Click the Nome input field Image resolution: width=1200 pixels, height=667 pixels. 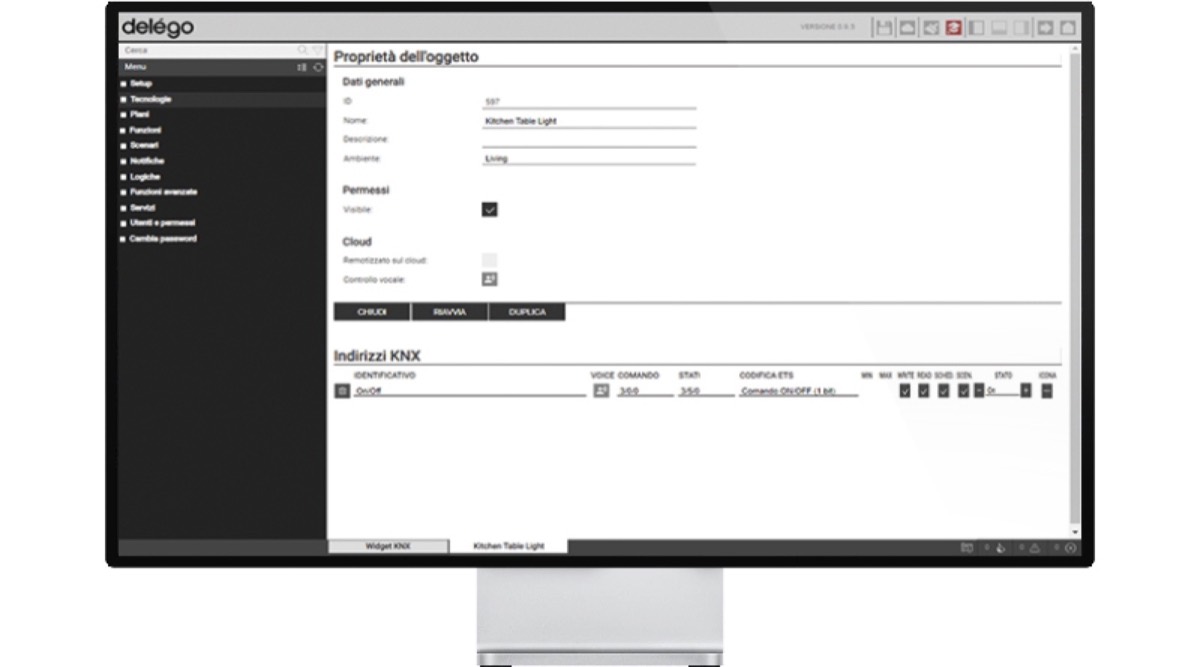click(589, 121)
